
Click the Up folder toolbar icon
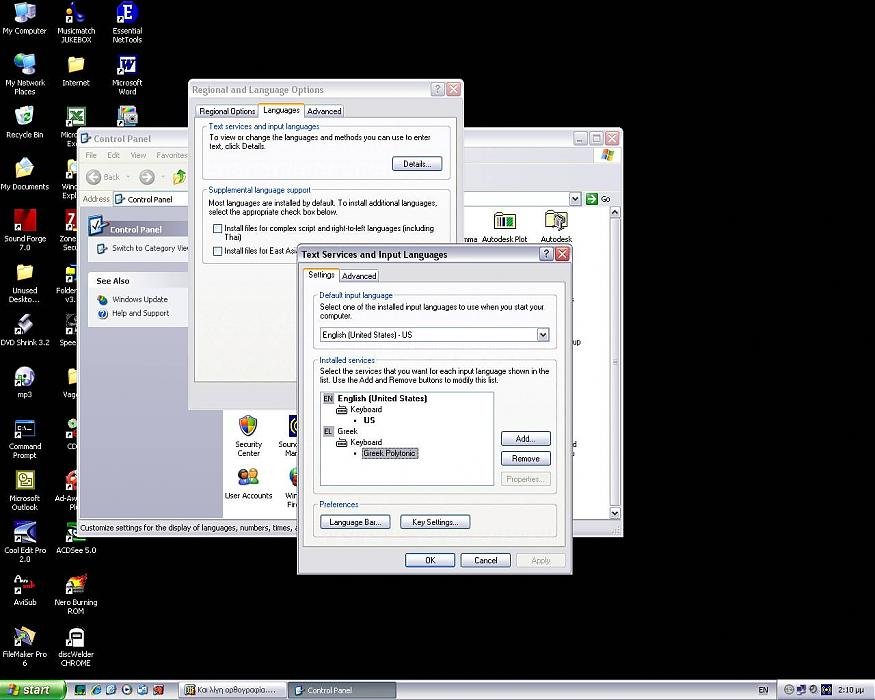(x=179, y=177)
